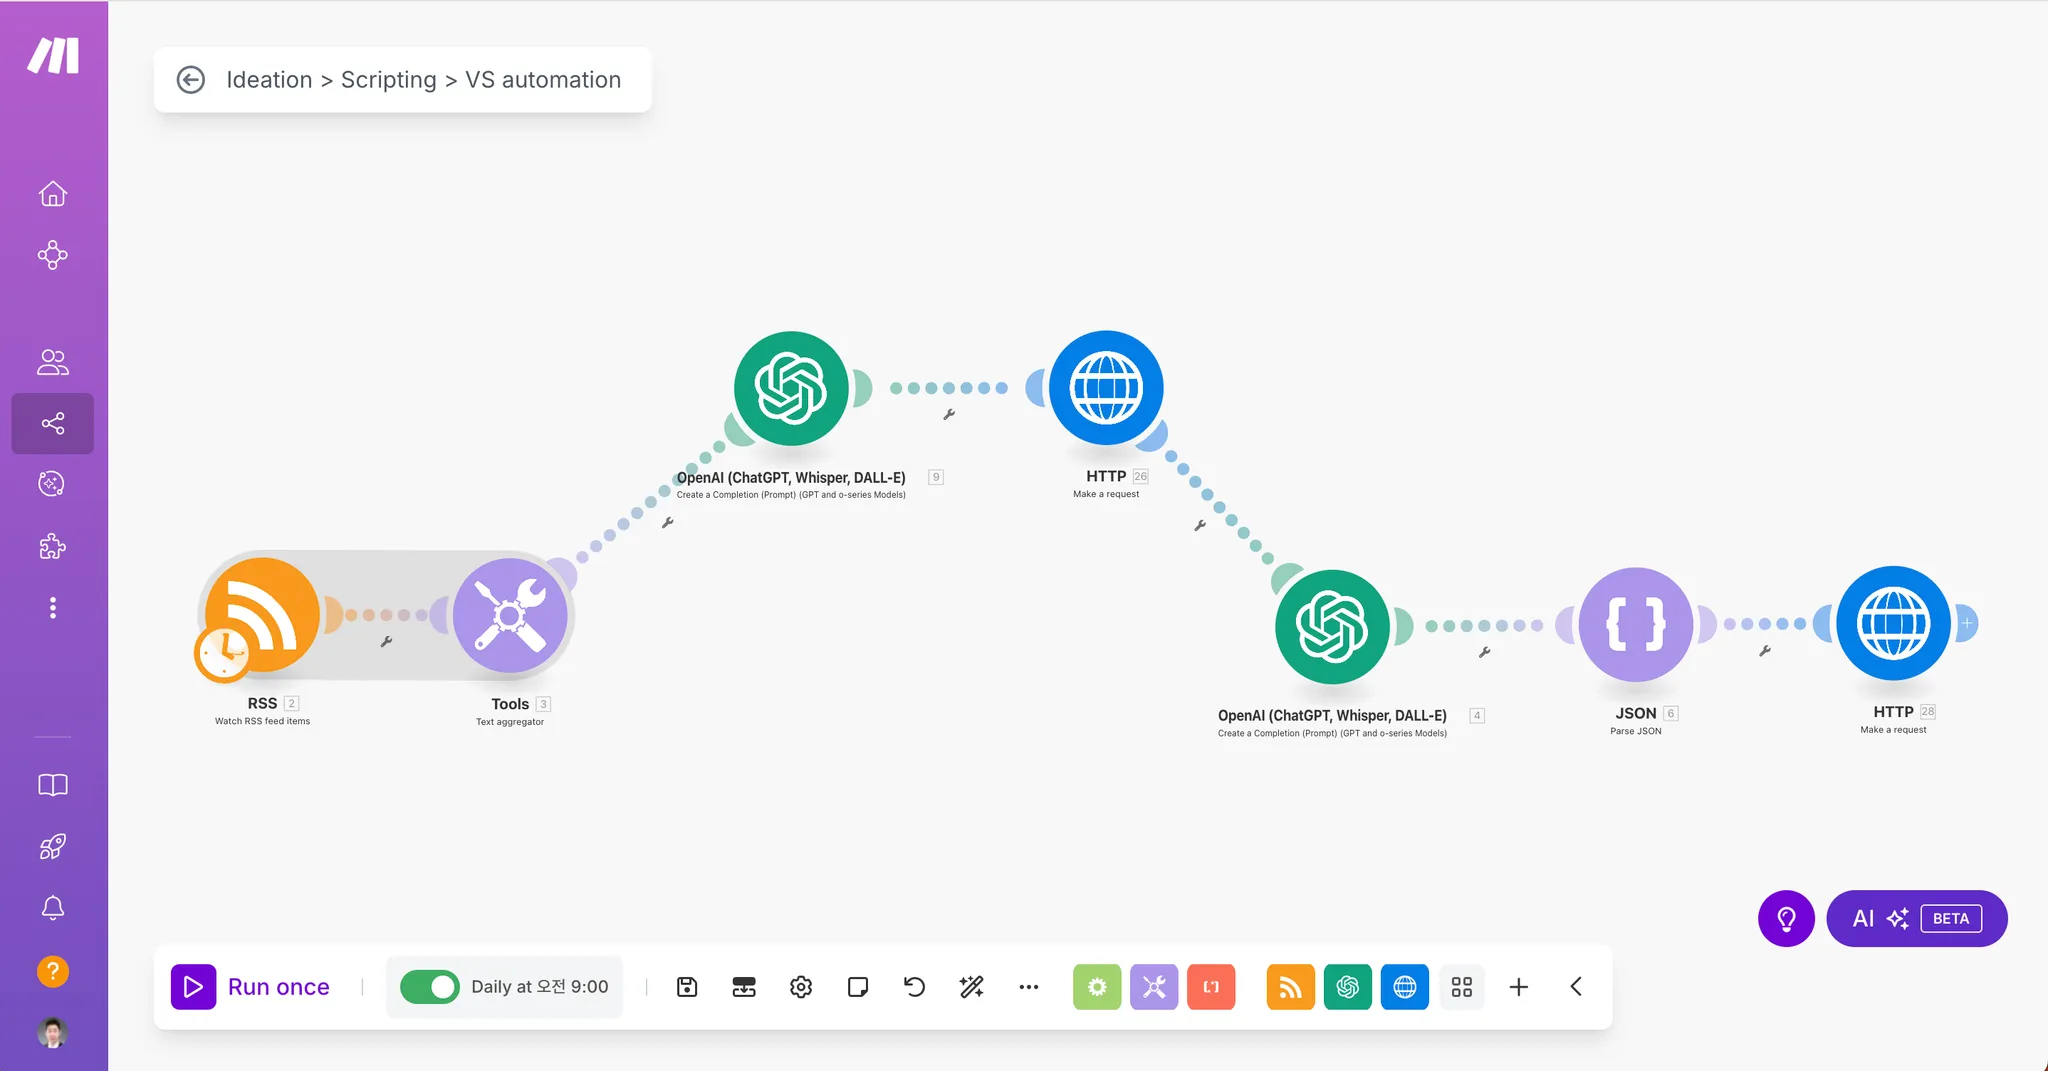Open the green OpenAI favorite

coord(1348,987)
